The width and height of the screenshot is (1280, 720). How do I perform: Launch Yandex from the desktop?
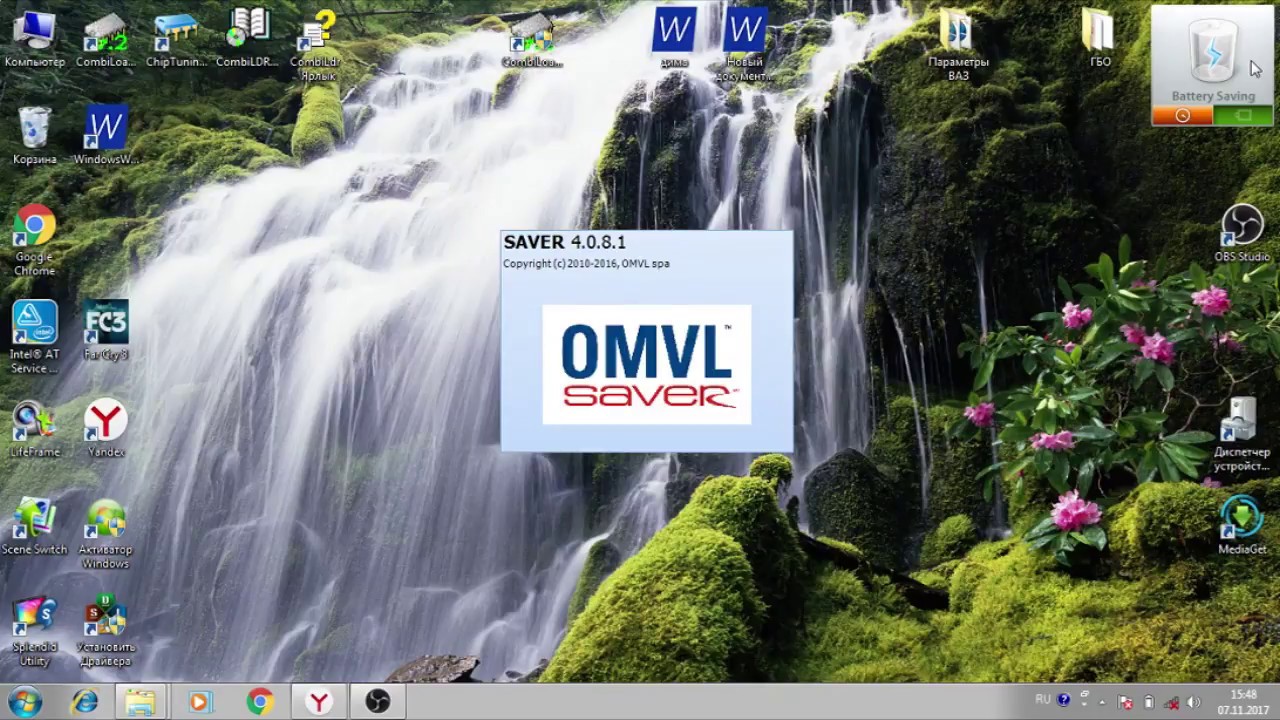[x=106, y=430]
